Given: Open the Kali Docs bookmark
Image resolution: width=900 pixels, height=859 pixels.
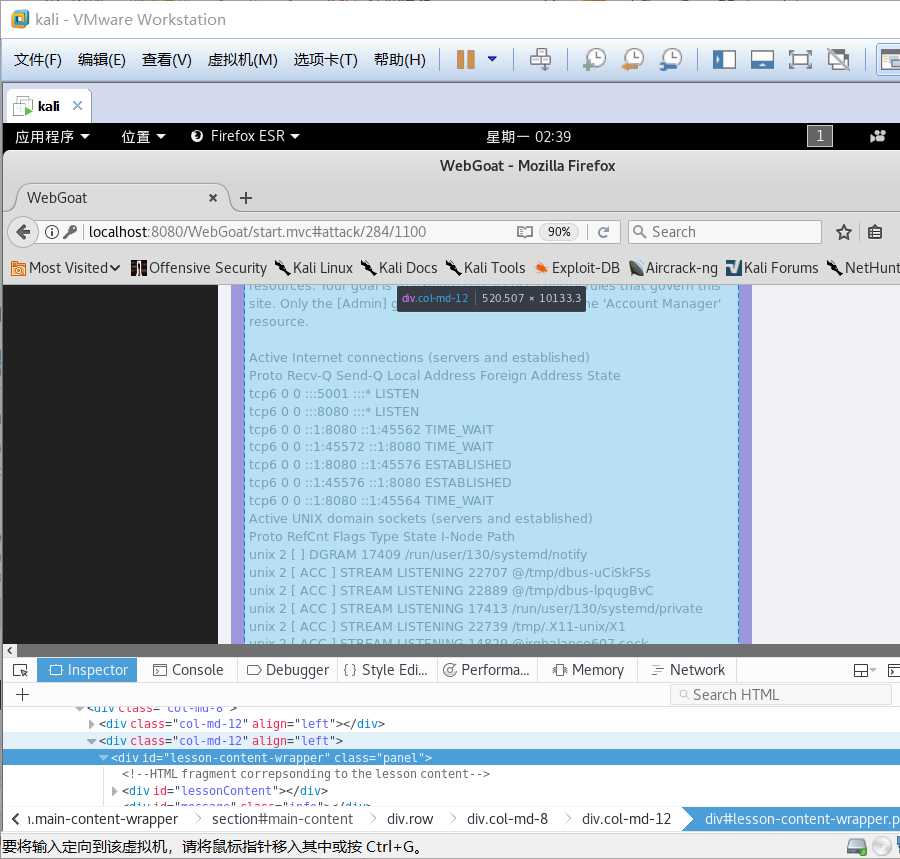Looking at the screenshot, I should [x=399, y=268].
